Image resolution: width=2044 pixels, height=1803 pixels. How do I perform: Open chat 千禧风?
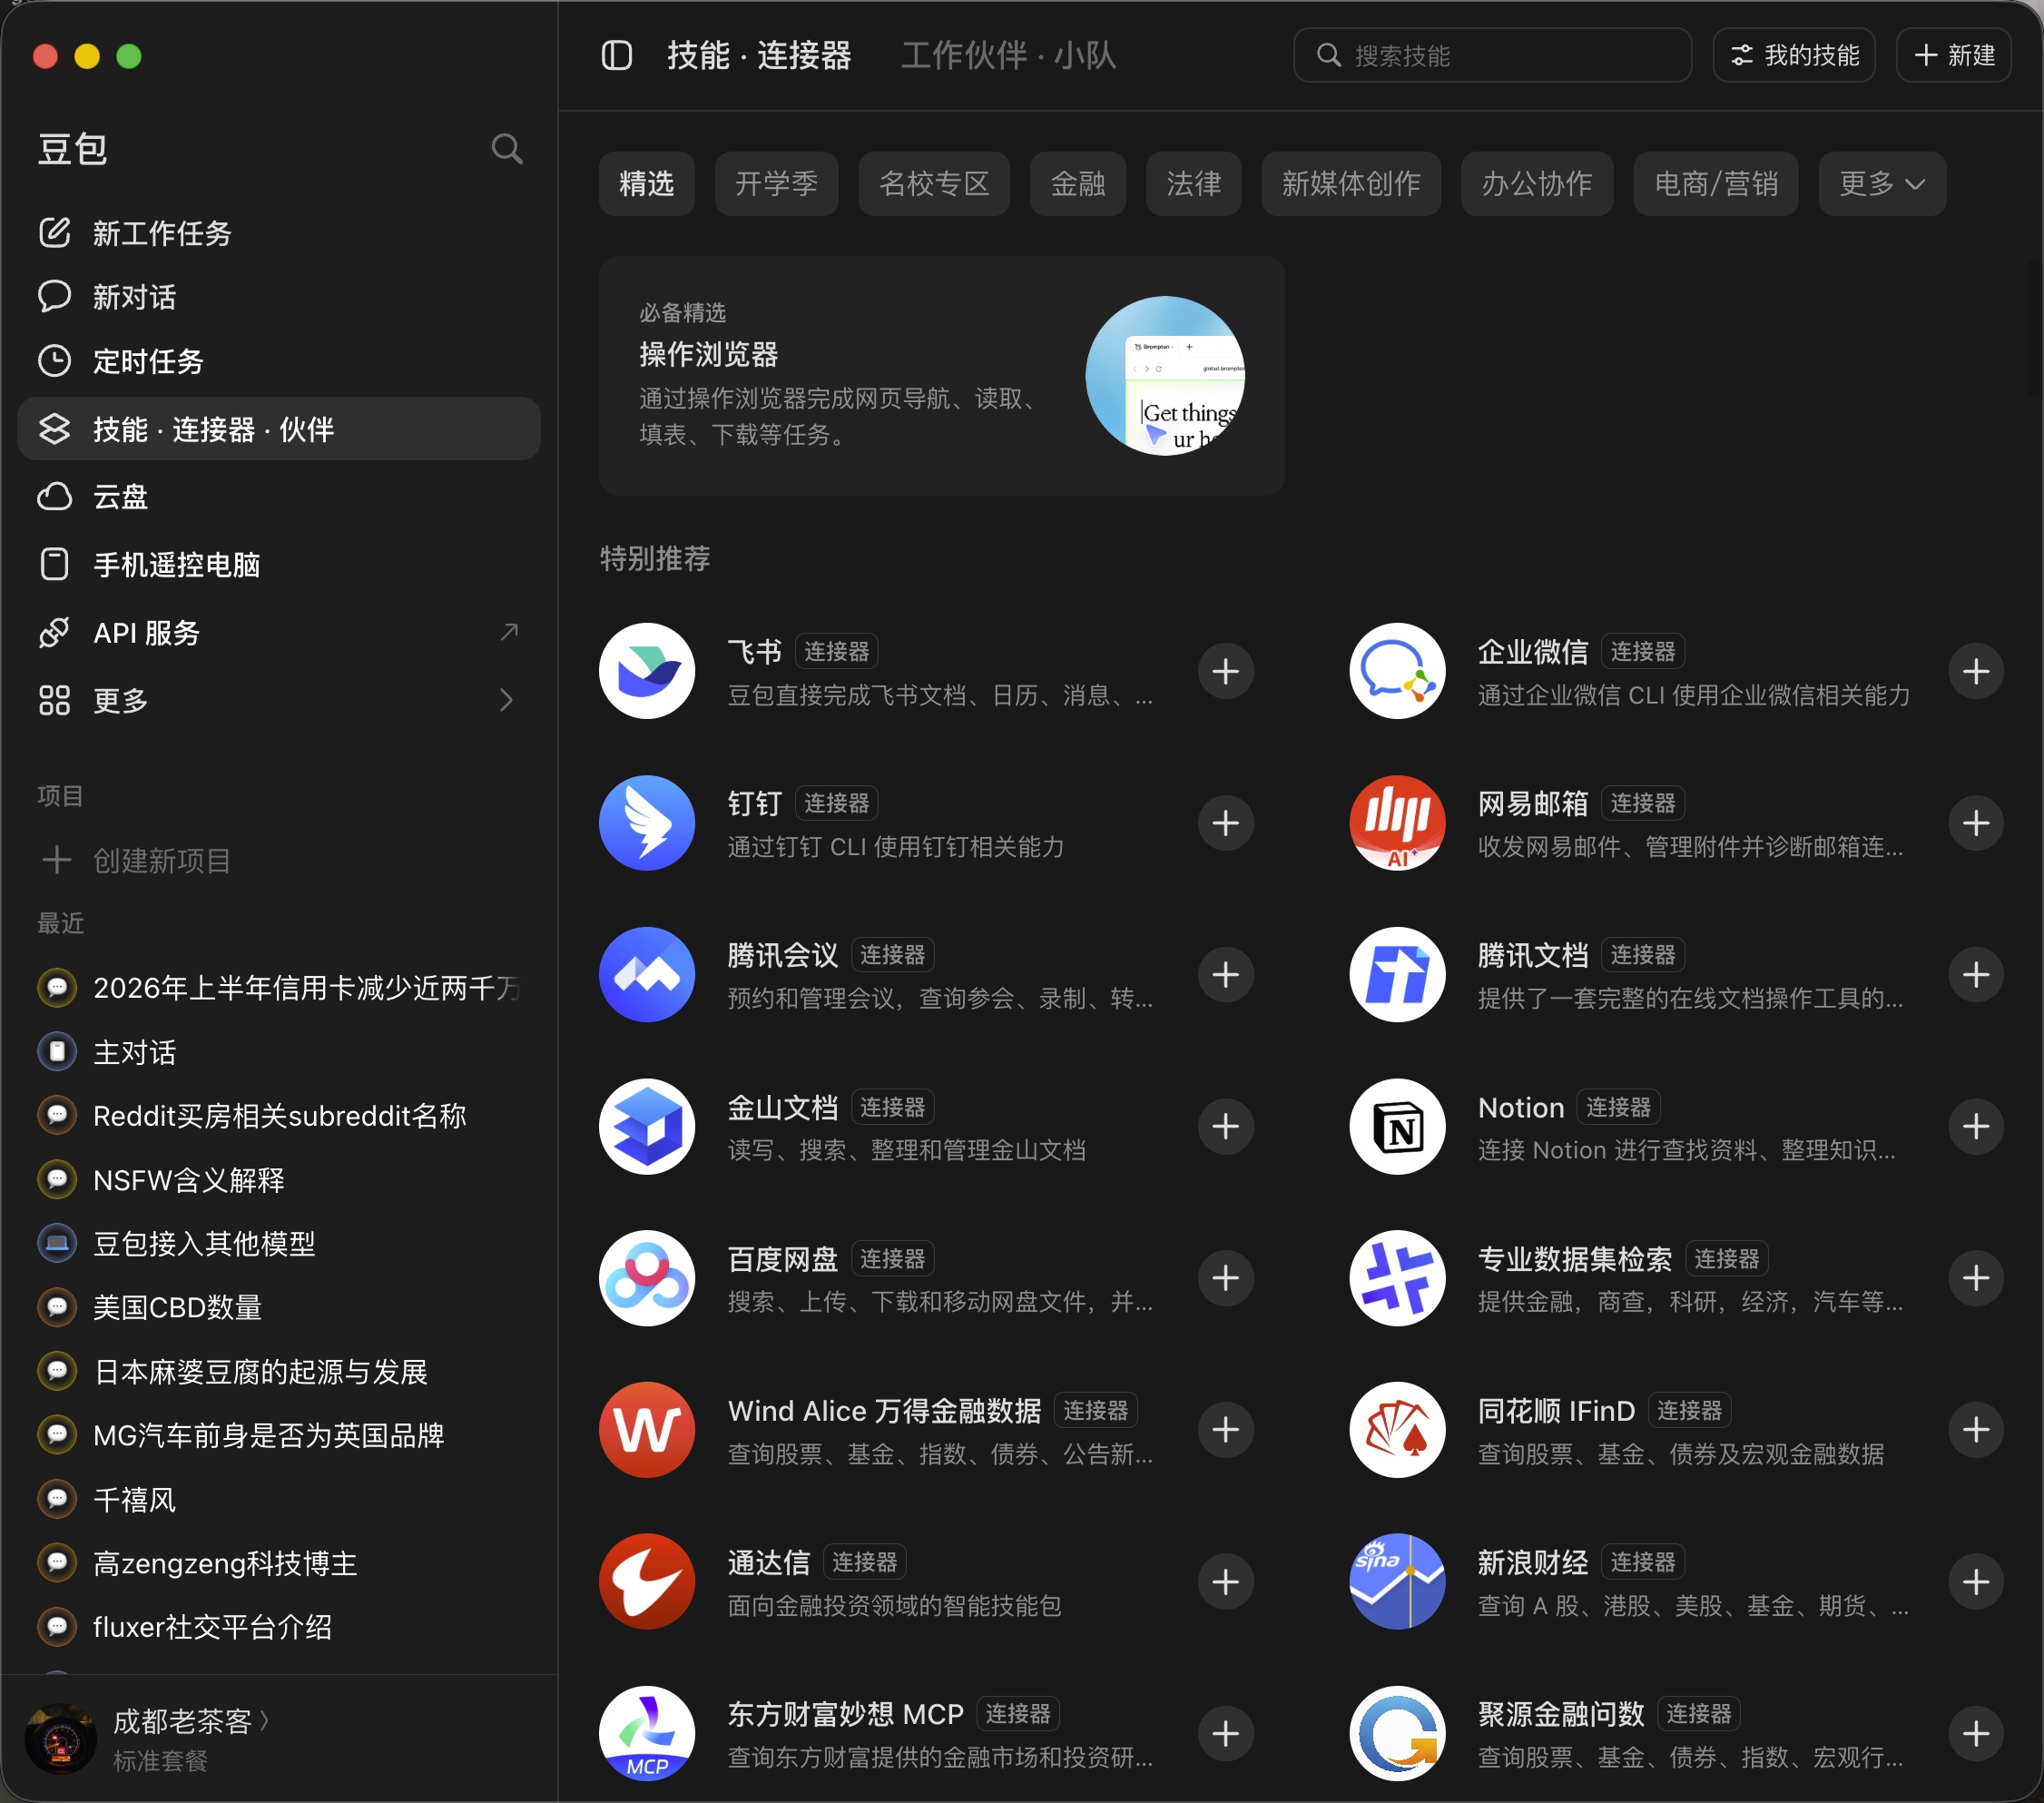(x=279, y=1500)
